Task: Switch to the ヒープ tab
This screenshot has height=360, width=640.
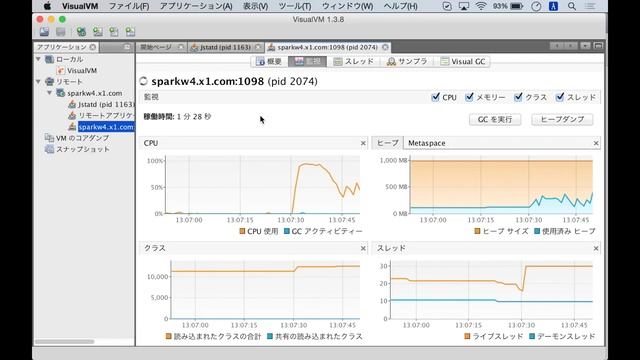Action: coord(387,143)
